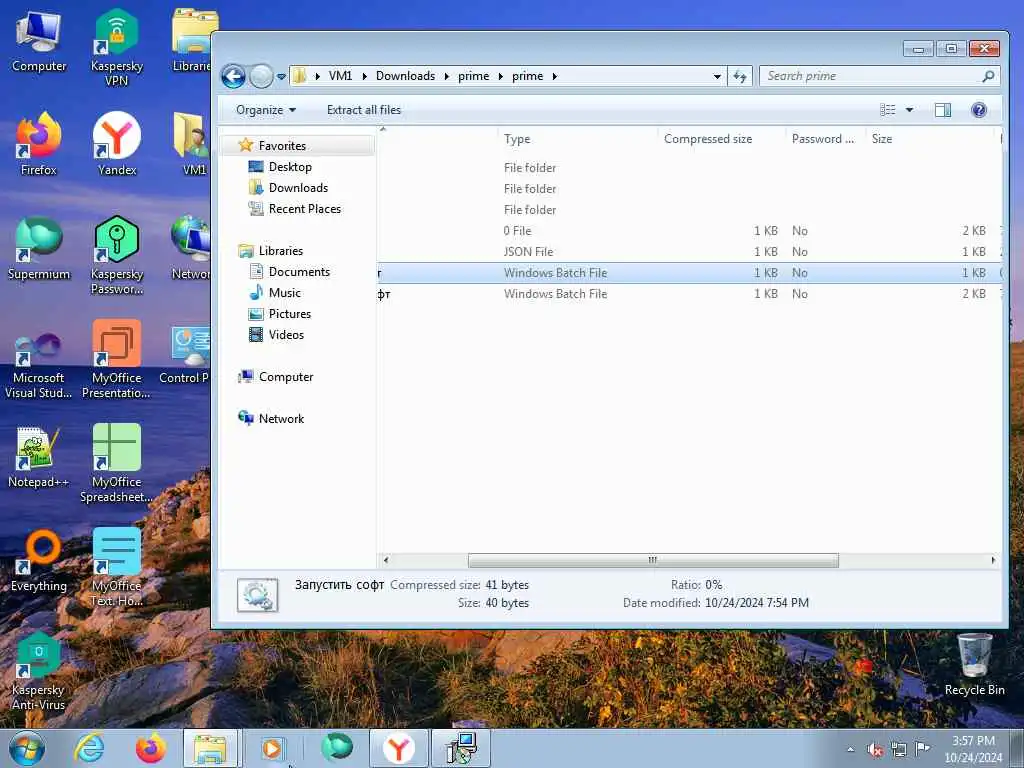
Task: Open Downloads in Favorites
Action: (298, 187)
